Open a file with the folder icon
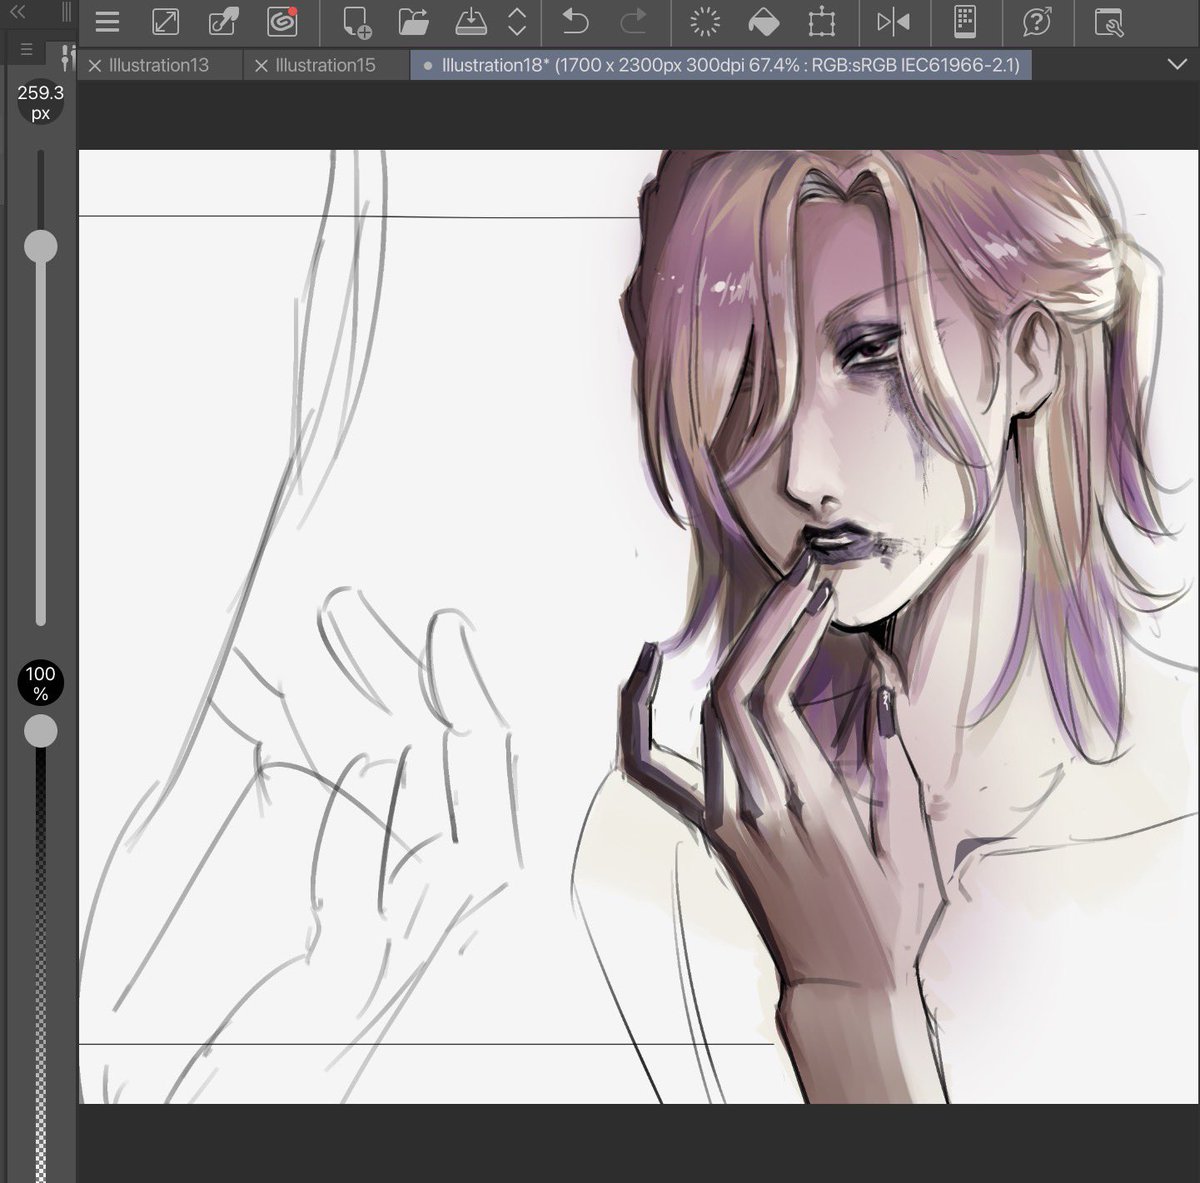The height and width of the screenshot is (1183, 1200). pos(413,21)
